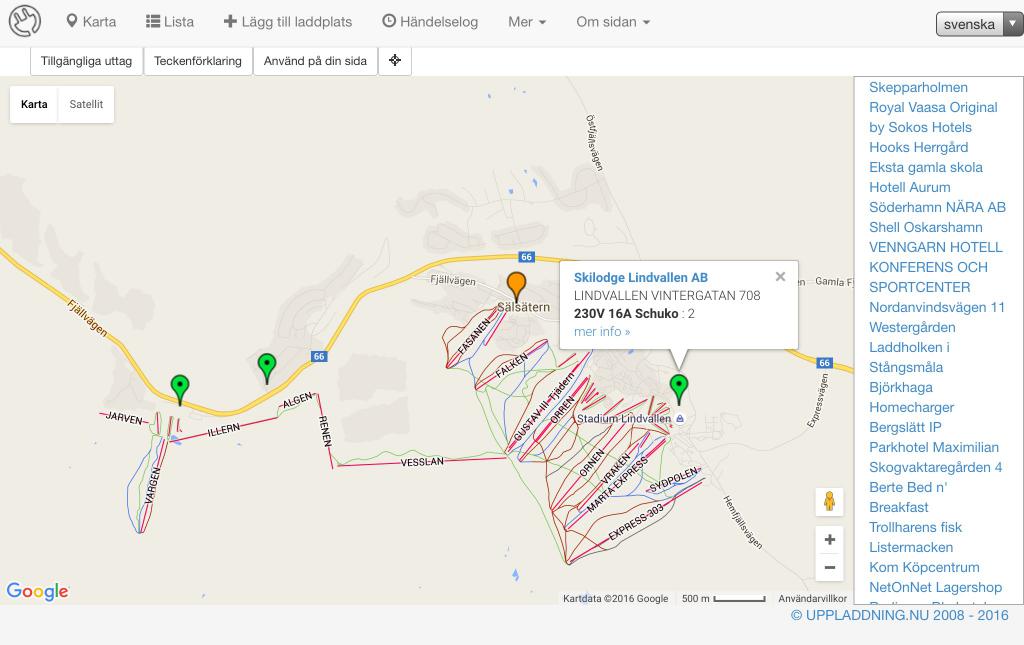Select the Street View pegman icon
1024x645 pixels.
[829, 501]
